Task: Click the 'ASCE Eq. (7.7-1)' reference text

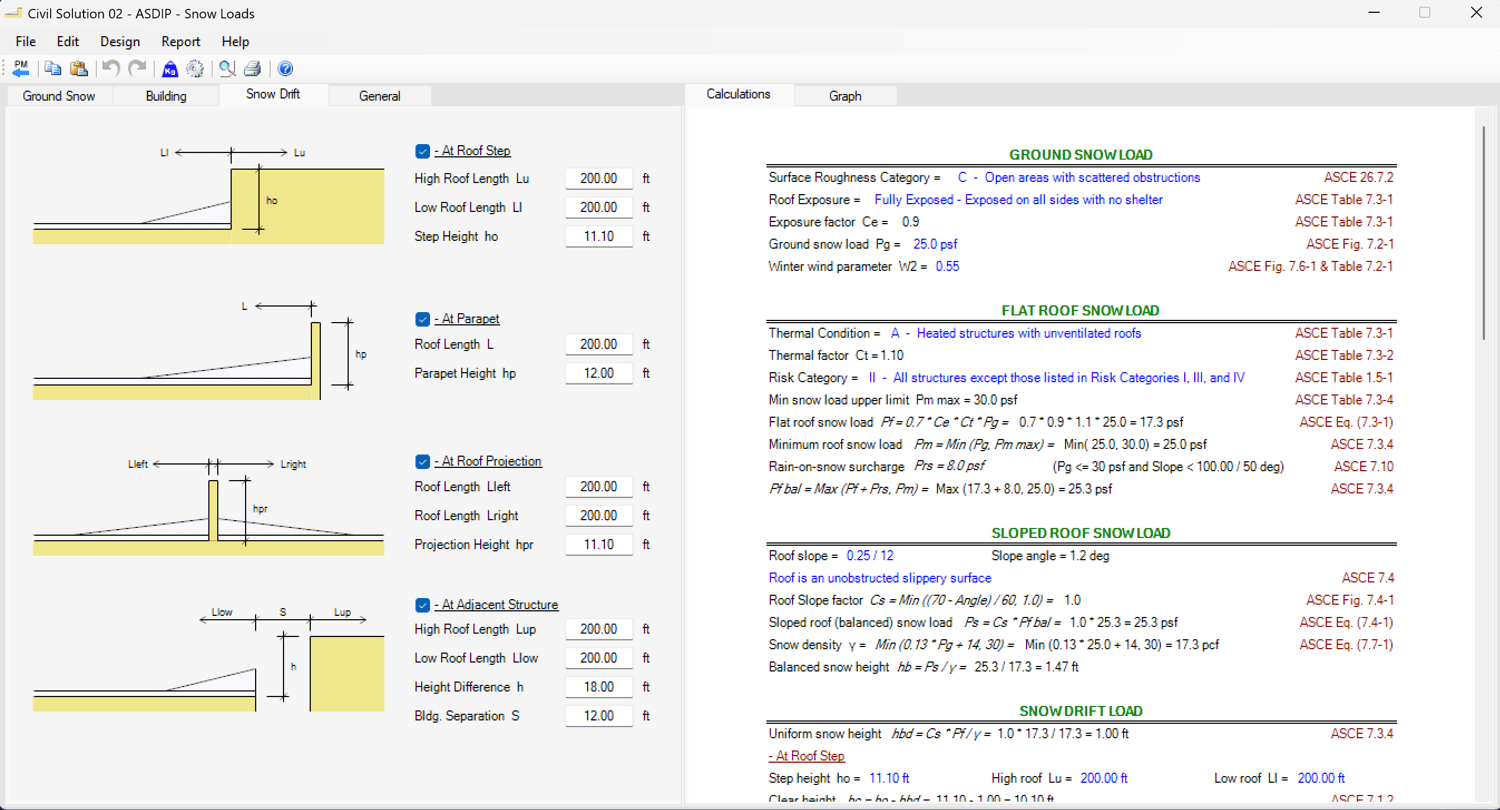Action: click(1347, 645)
